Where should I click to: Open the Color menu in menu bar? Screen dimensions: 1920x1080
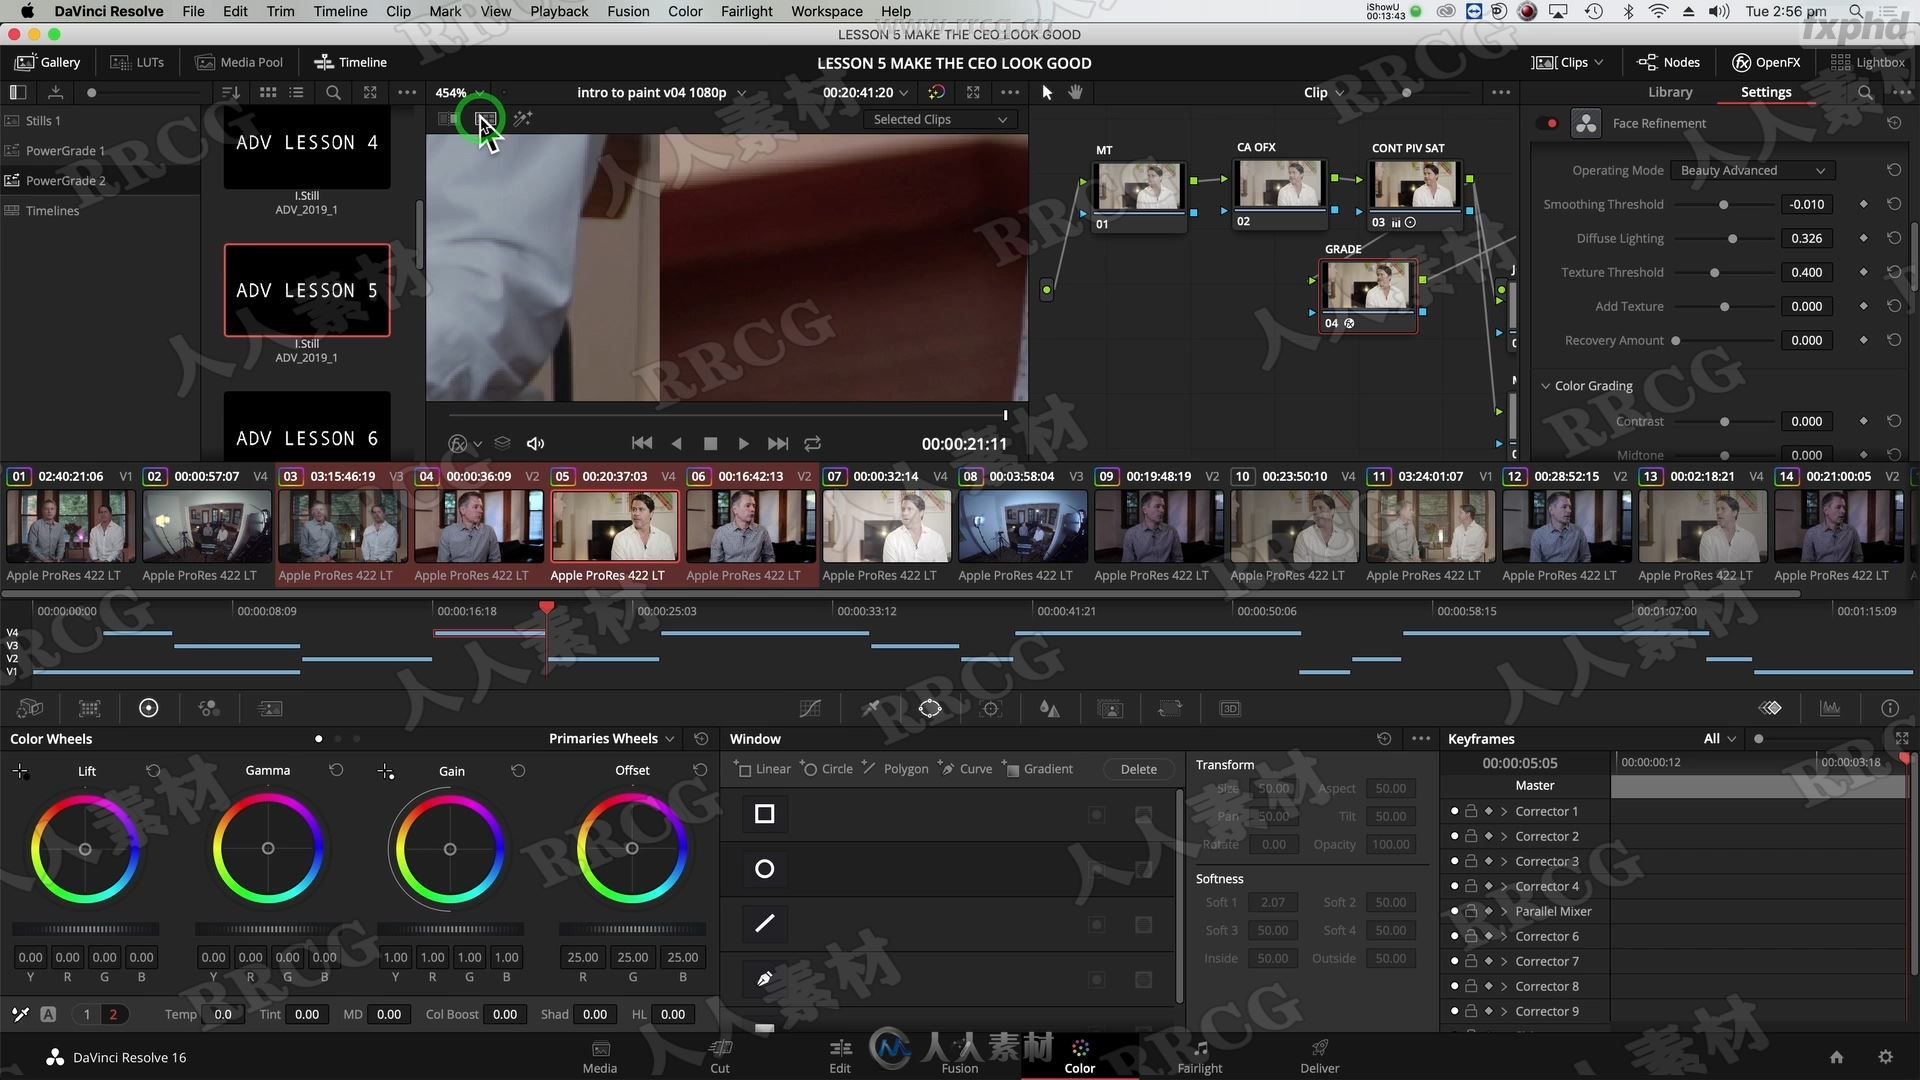tap(685, 11)
